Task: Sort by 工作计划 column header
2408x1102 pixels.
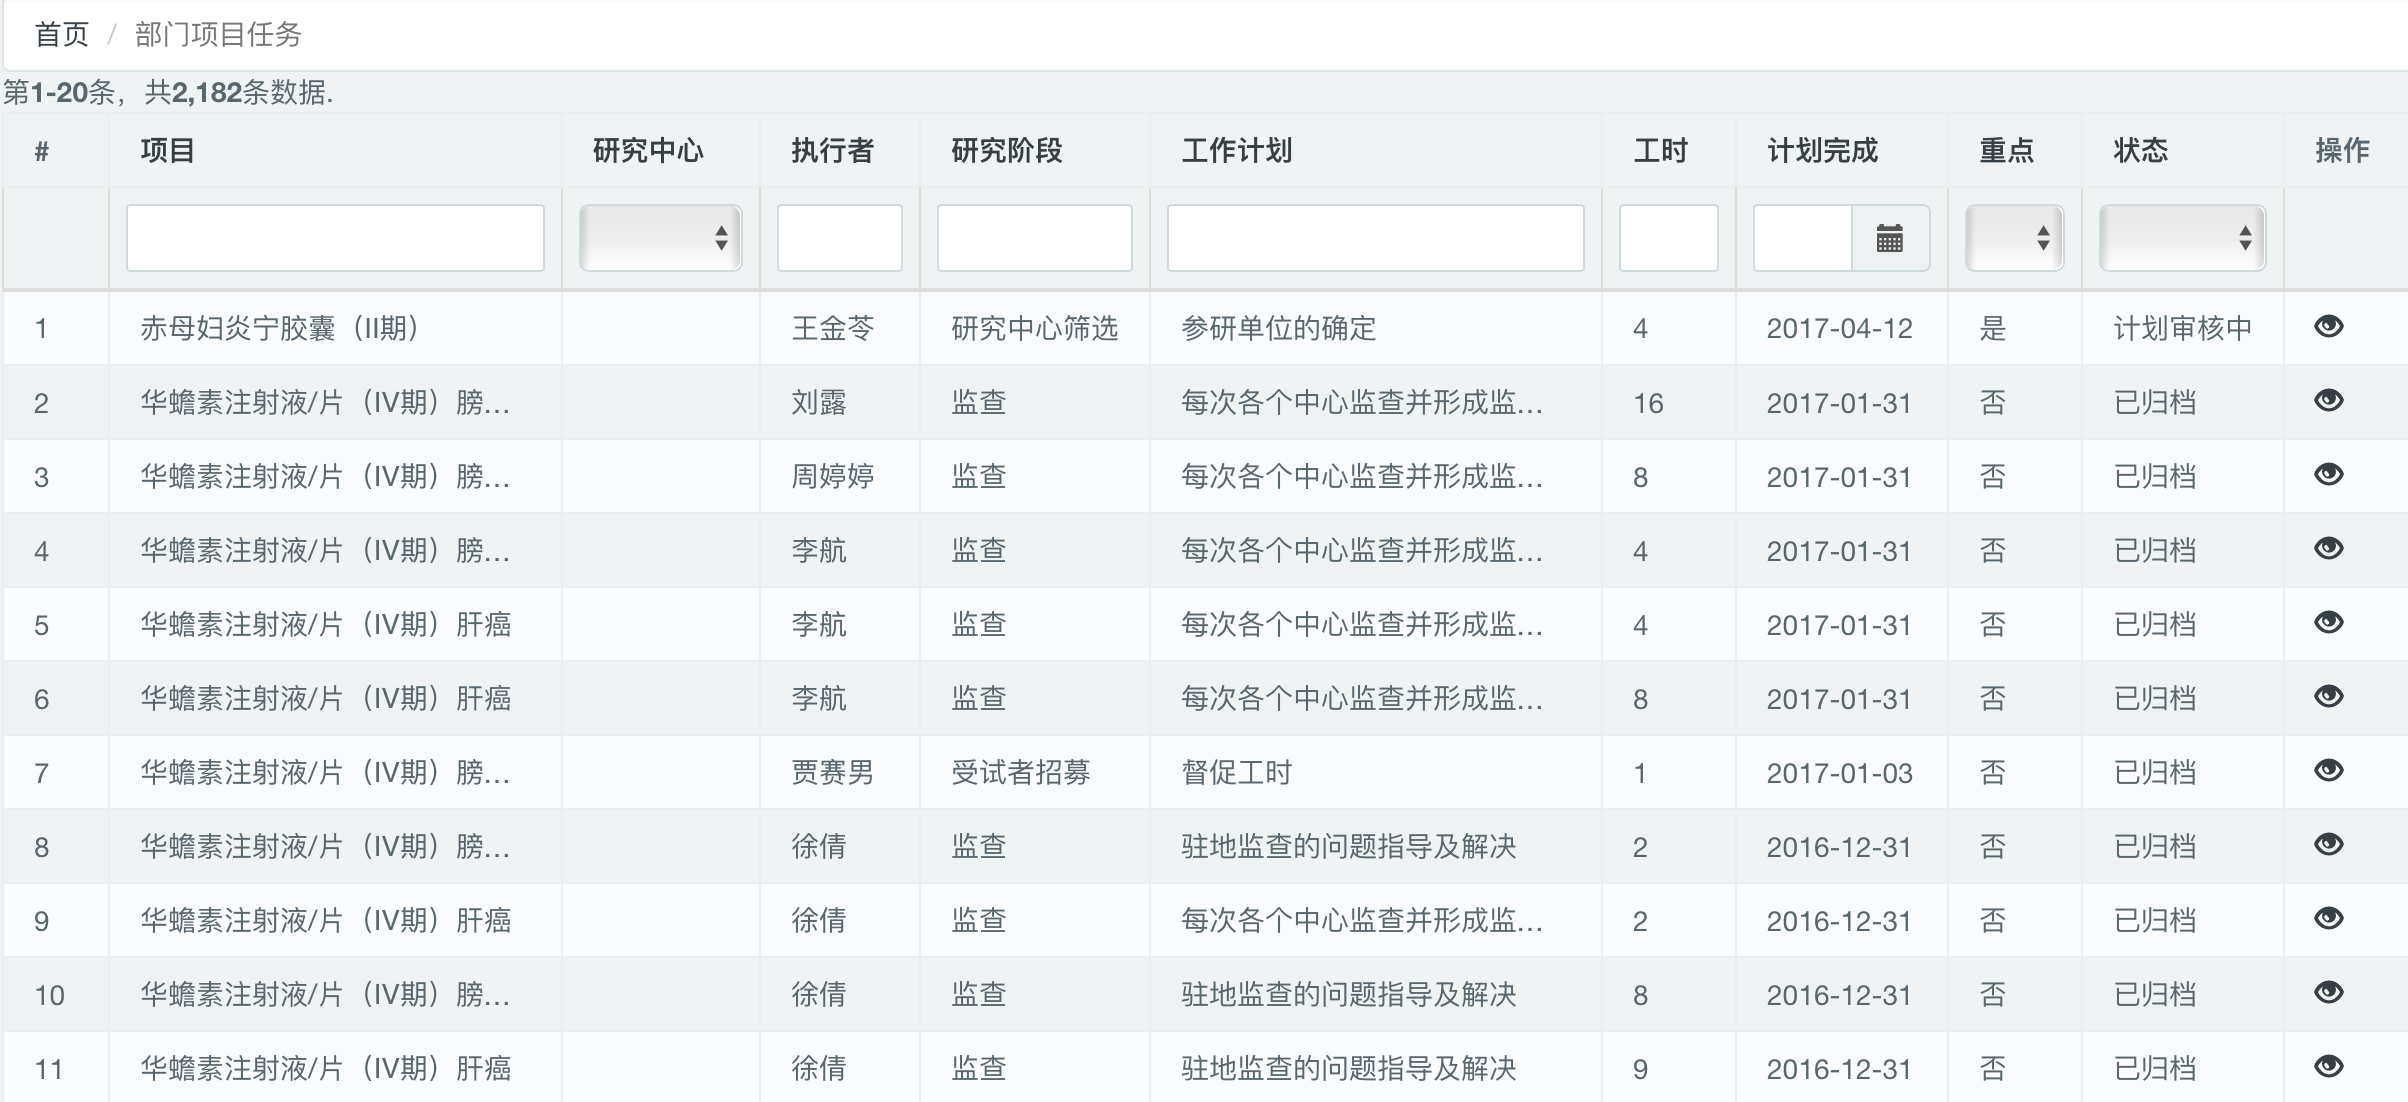Action: 1236,151
